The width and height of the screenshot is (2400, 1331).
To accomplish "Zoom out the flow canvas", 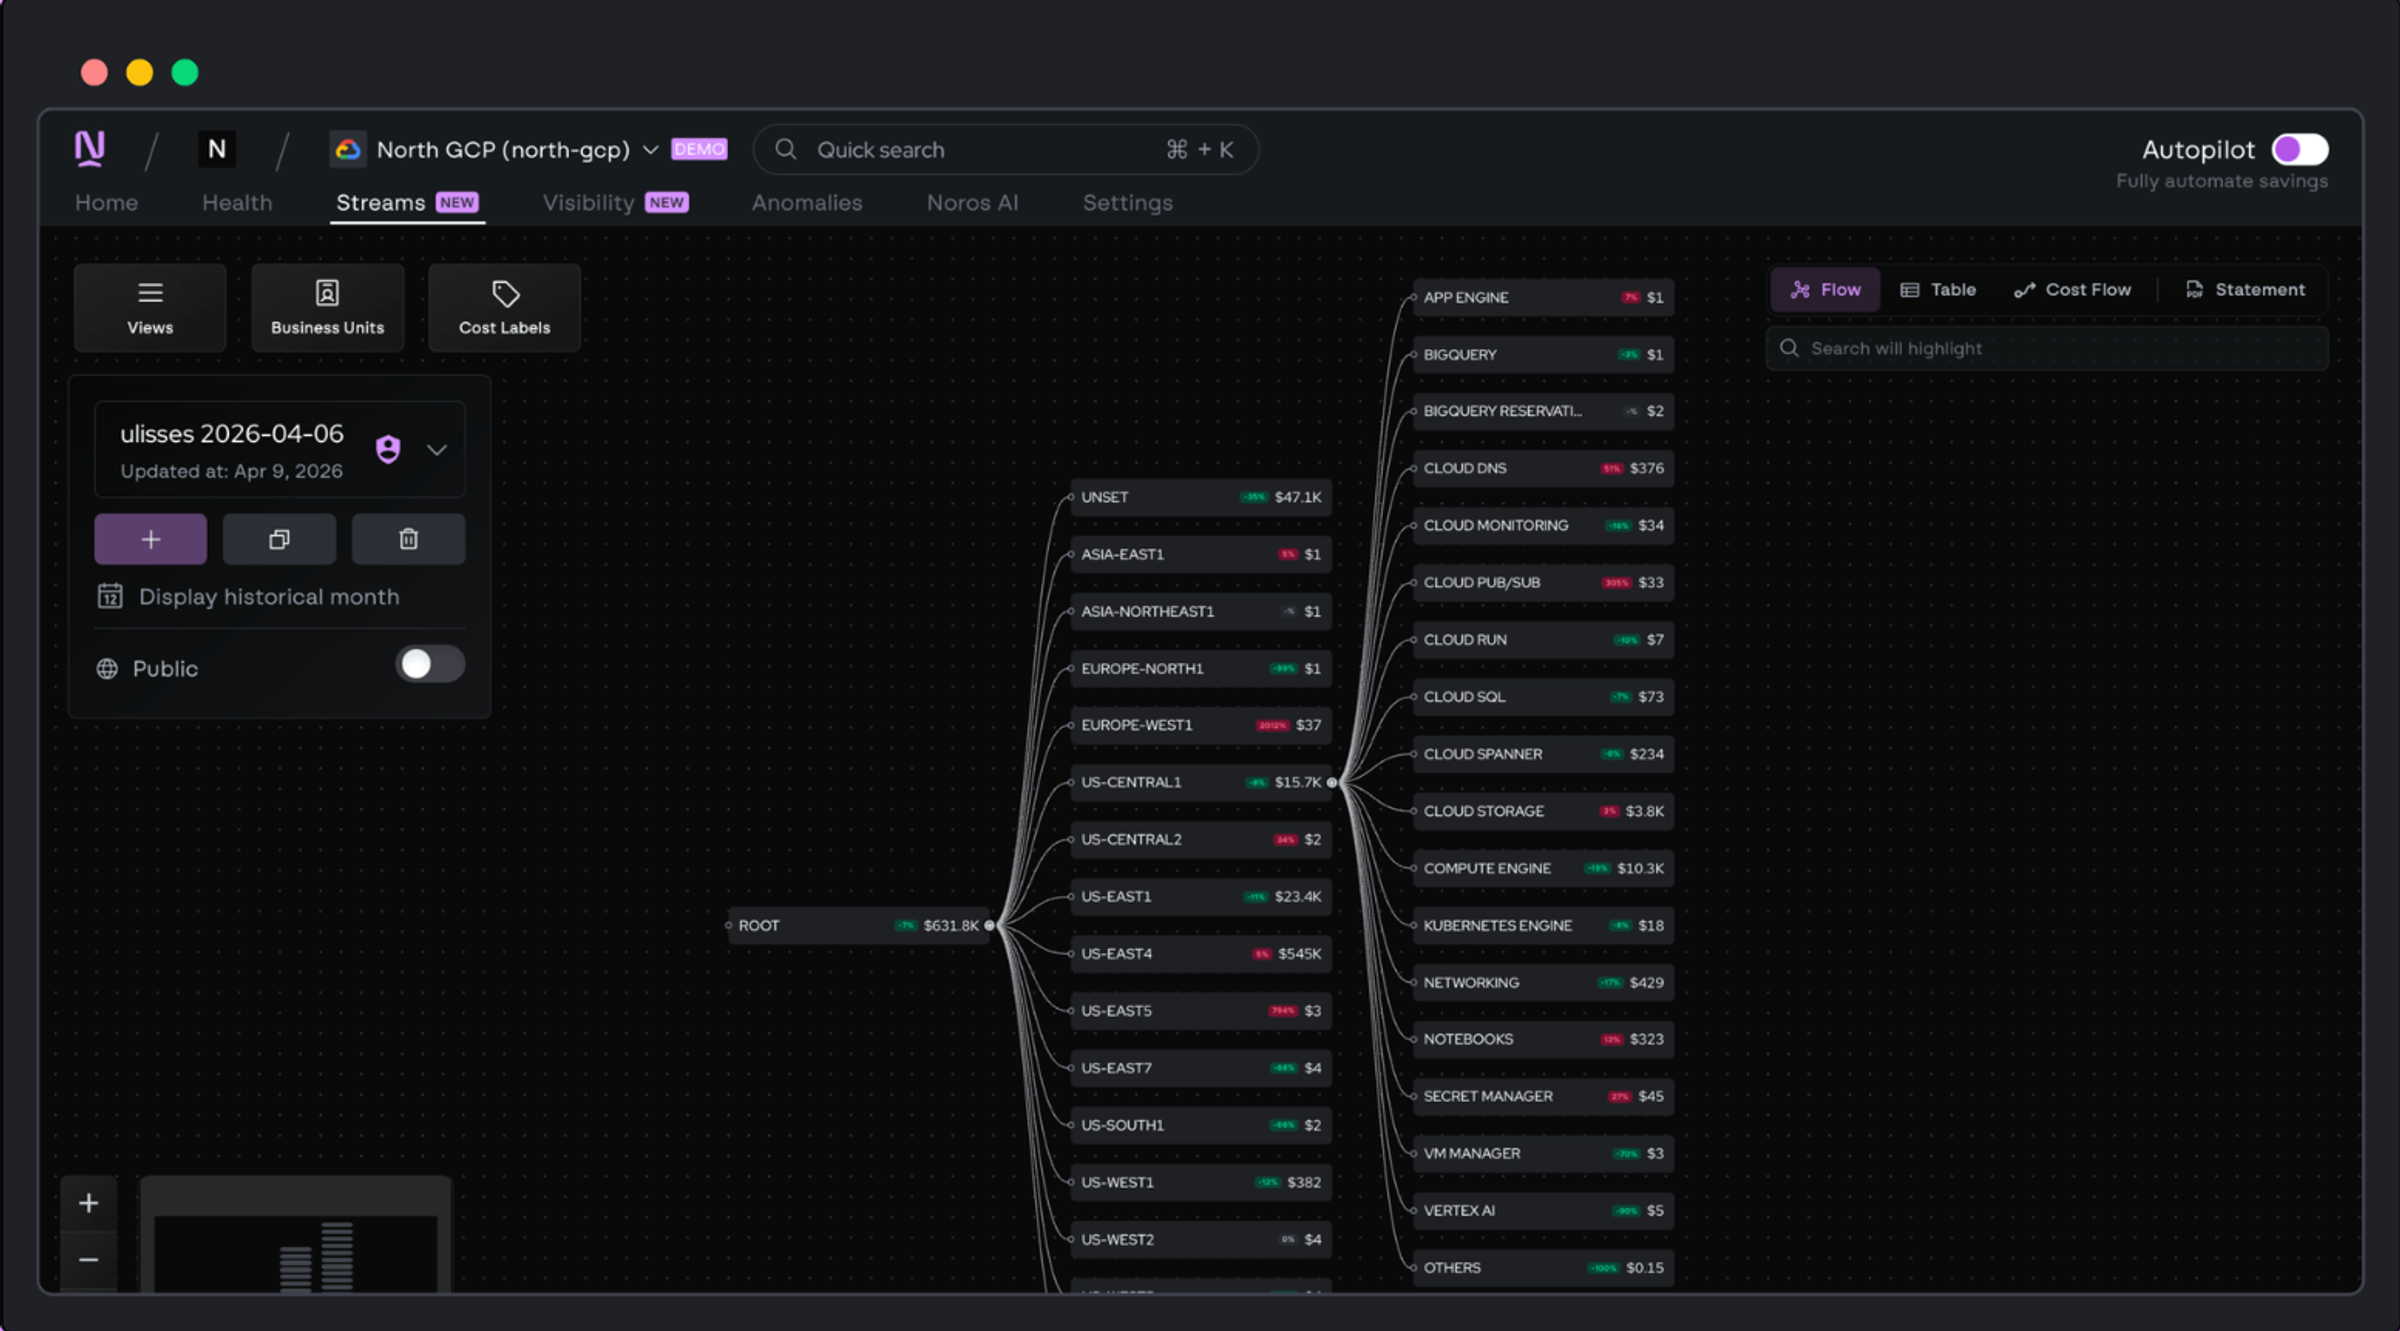I will coord(89,1260).
